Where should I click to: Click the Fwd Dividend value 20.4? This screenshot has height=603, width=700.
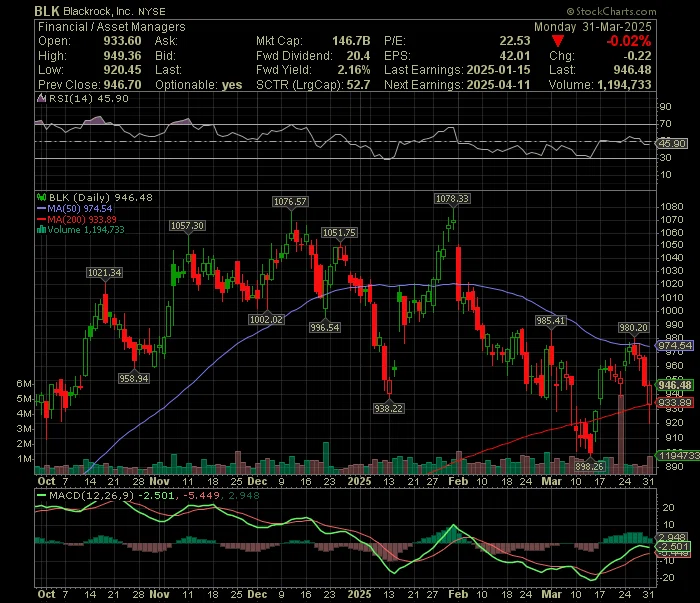(x=358, y=56)
